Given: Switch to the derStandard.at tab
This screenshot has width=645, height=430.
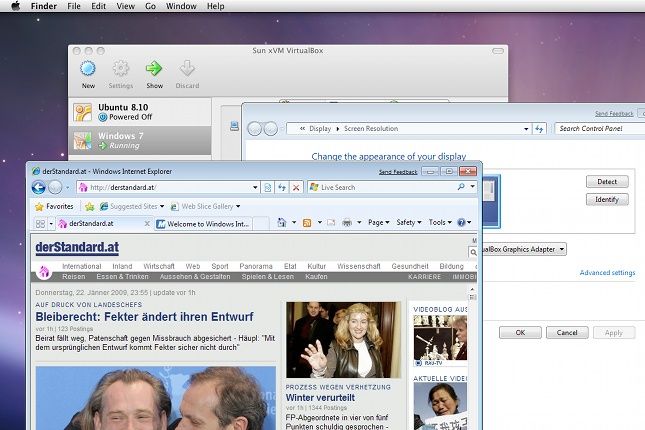Looking at the screenshot, I should pyautogui.click(x=100, y=223).
